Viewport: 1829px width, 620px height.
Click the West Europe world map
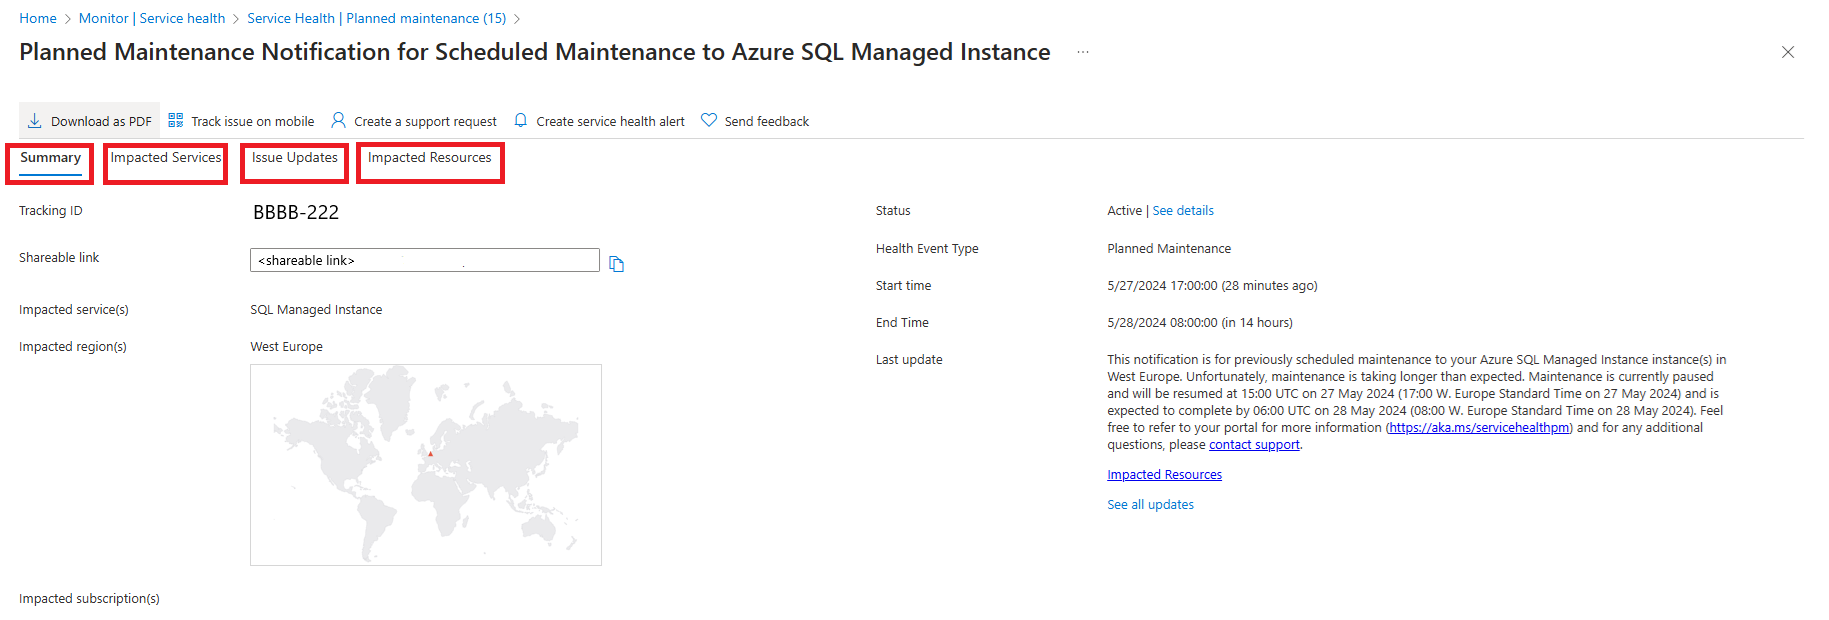pyautogui.click(x=426, y=465)
